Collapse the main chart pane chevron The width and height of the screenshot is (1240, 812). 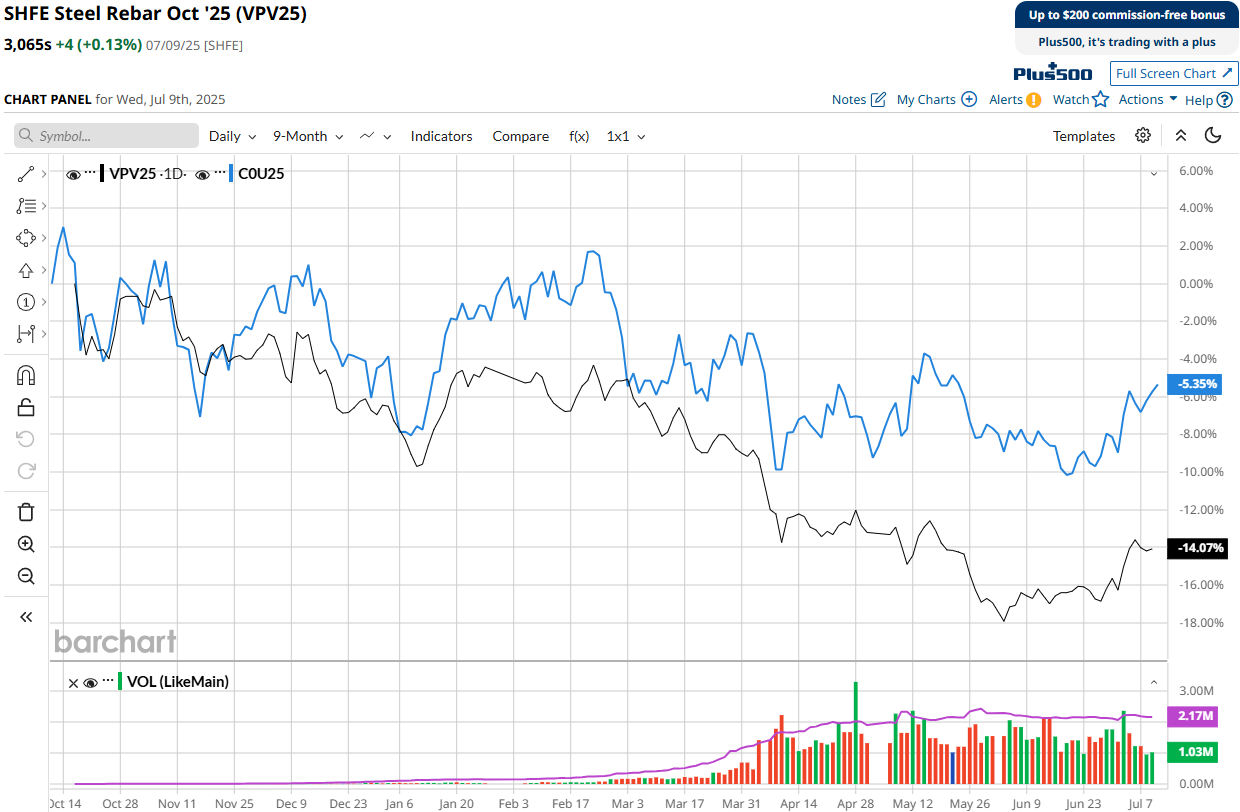[1154, 173]
